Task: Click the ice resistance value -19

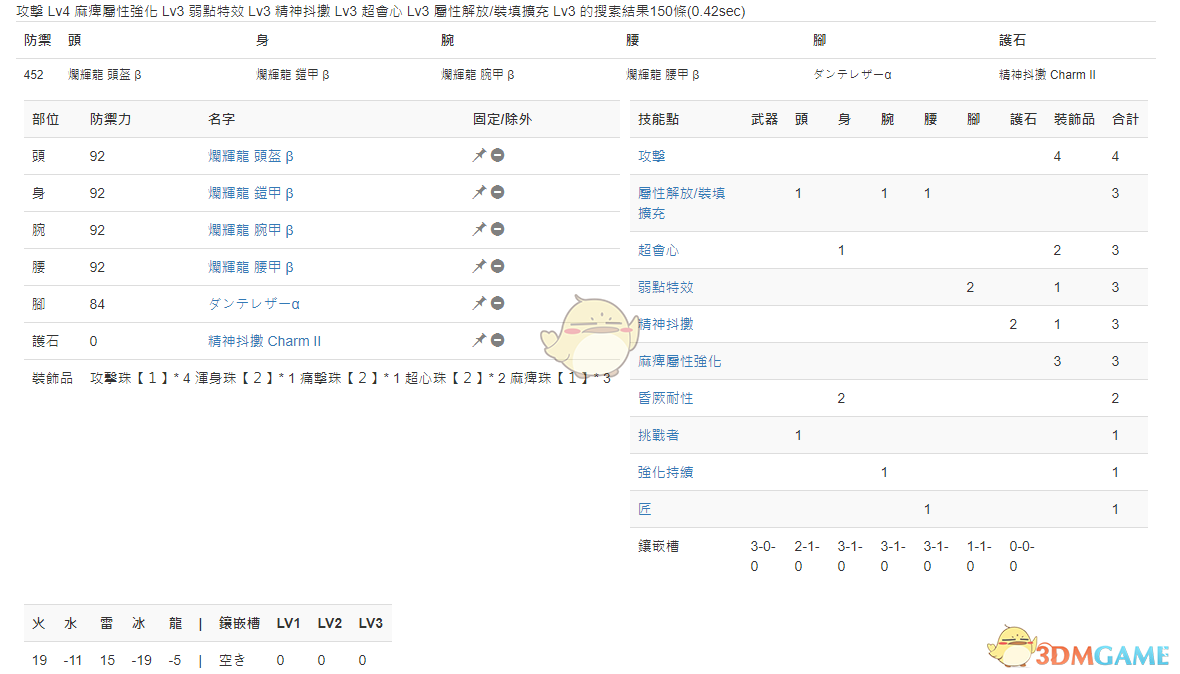Action: tap(141, 660)
